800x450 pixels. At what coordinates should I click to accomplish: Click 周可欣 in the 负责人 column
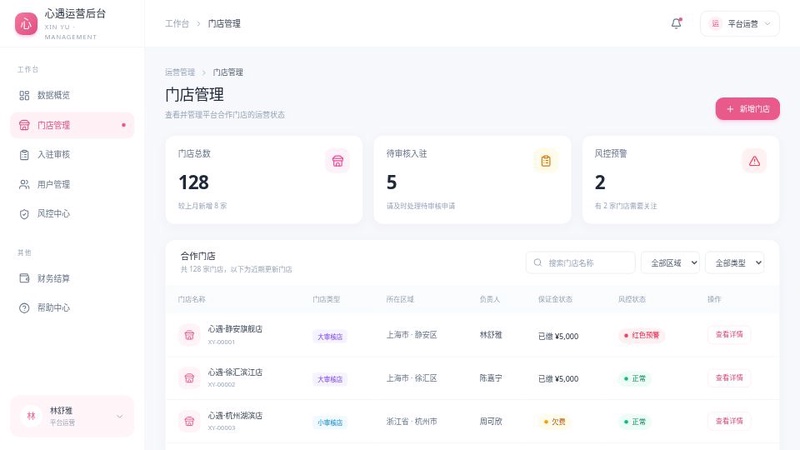(490, 422)
